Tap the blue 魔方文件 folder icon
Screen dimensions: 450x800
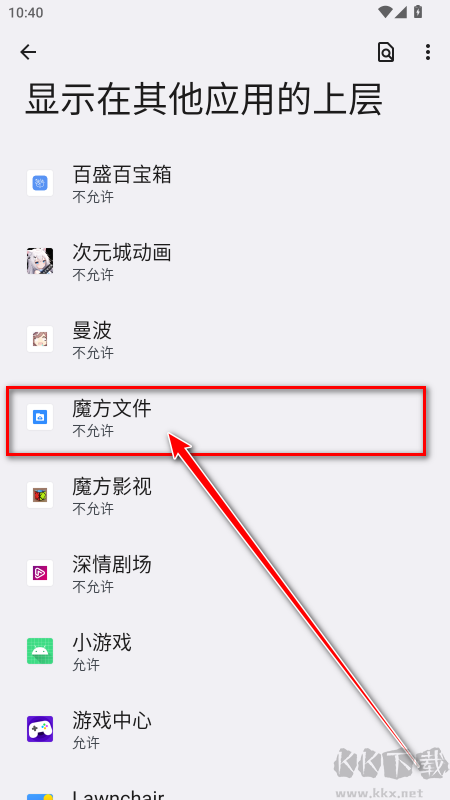click(40, 417)
